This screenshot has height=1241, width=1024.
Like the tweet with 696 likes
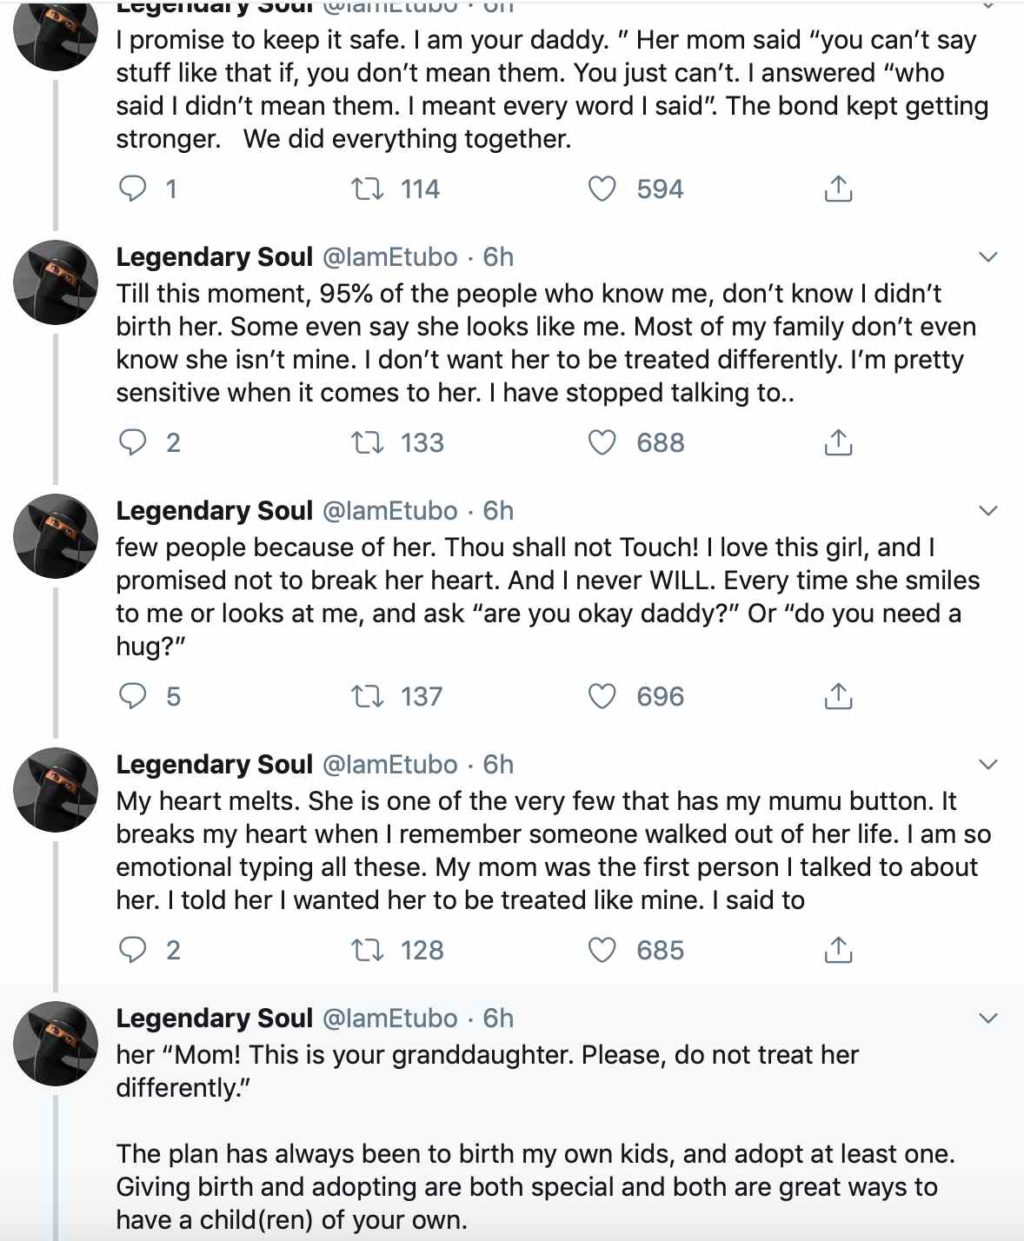tap(601, 696)
